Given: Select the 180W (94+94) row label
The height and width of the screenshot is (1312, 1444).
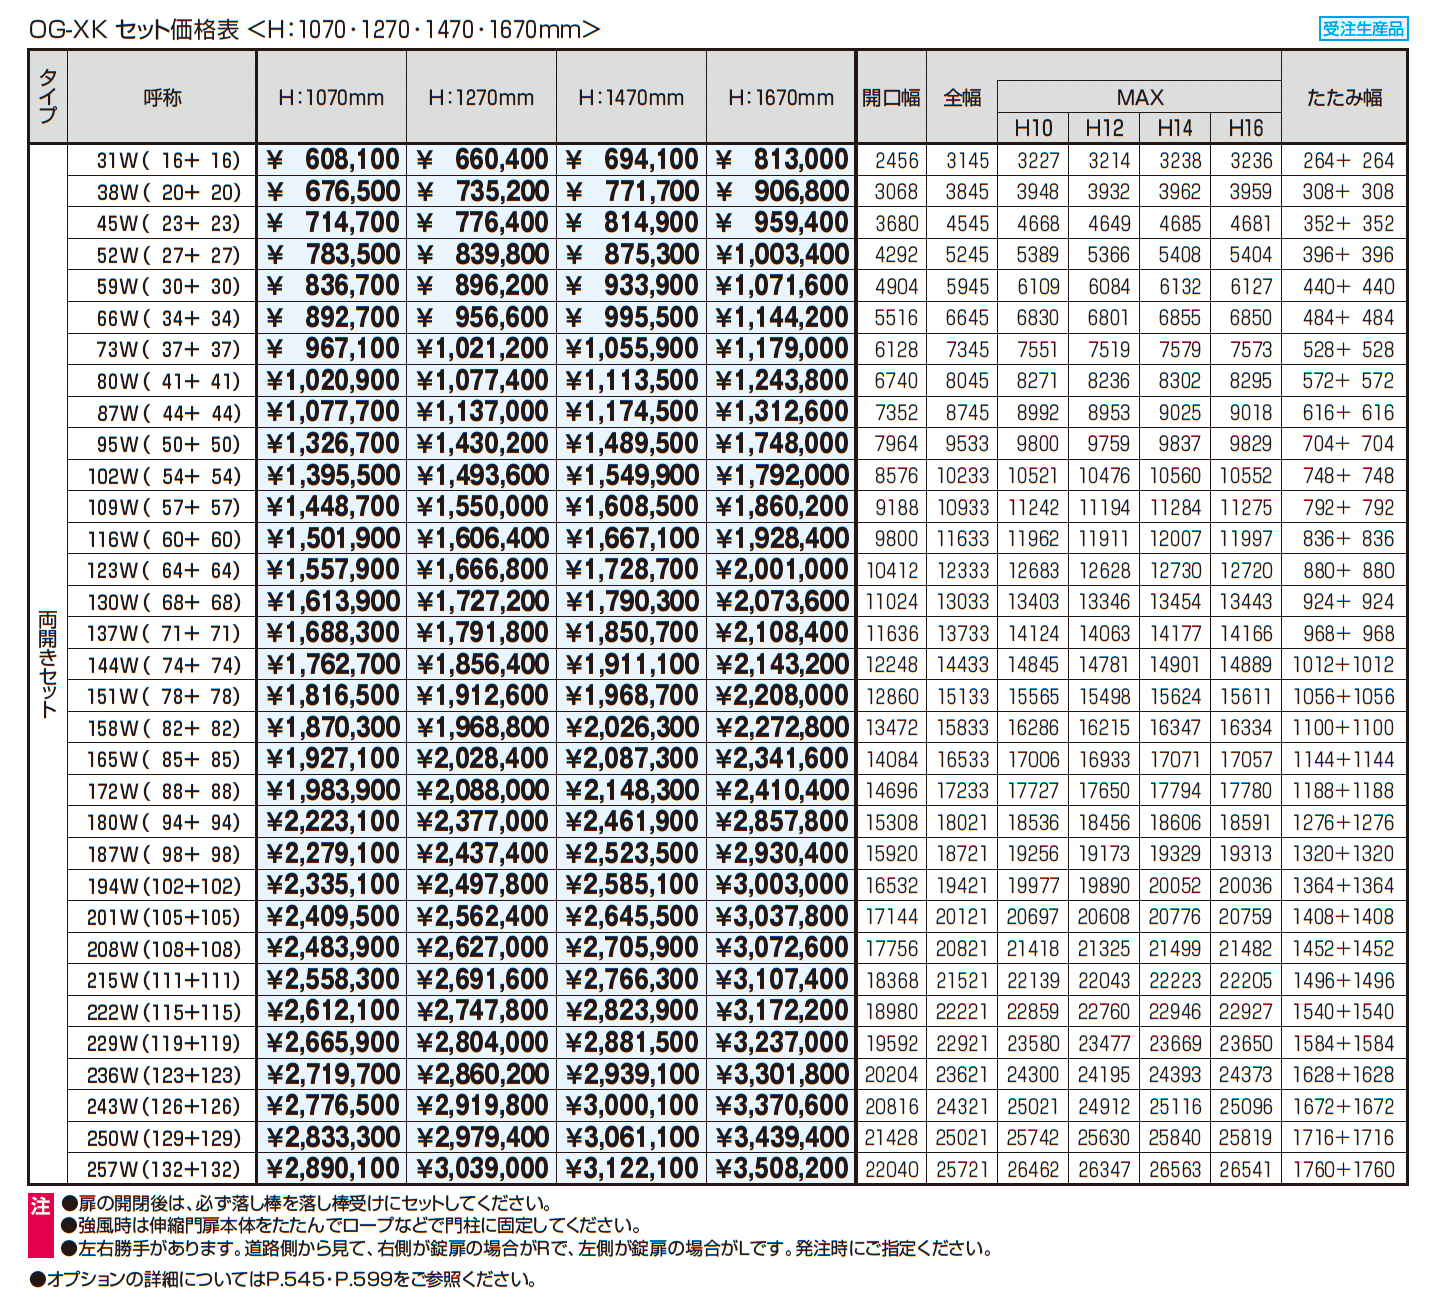Looking at the screenshot, I should click(x=163, y=822).
